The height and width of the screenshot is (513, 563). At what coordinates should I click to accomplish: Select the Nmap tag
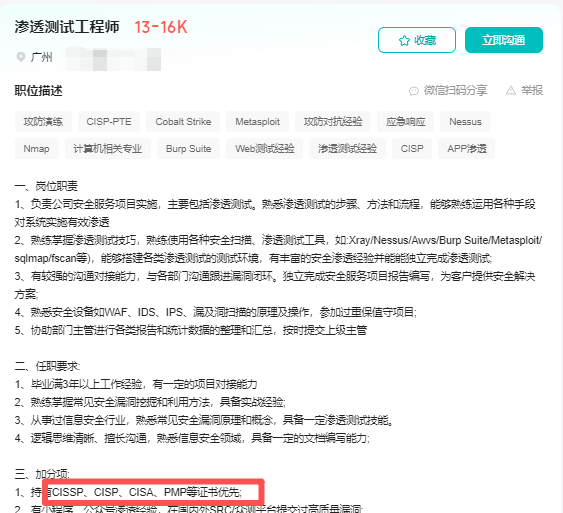(37, 149)
